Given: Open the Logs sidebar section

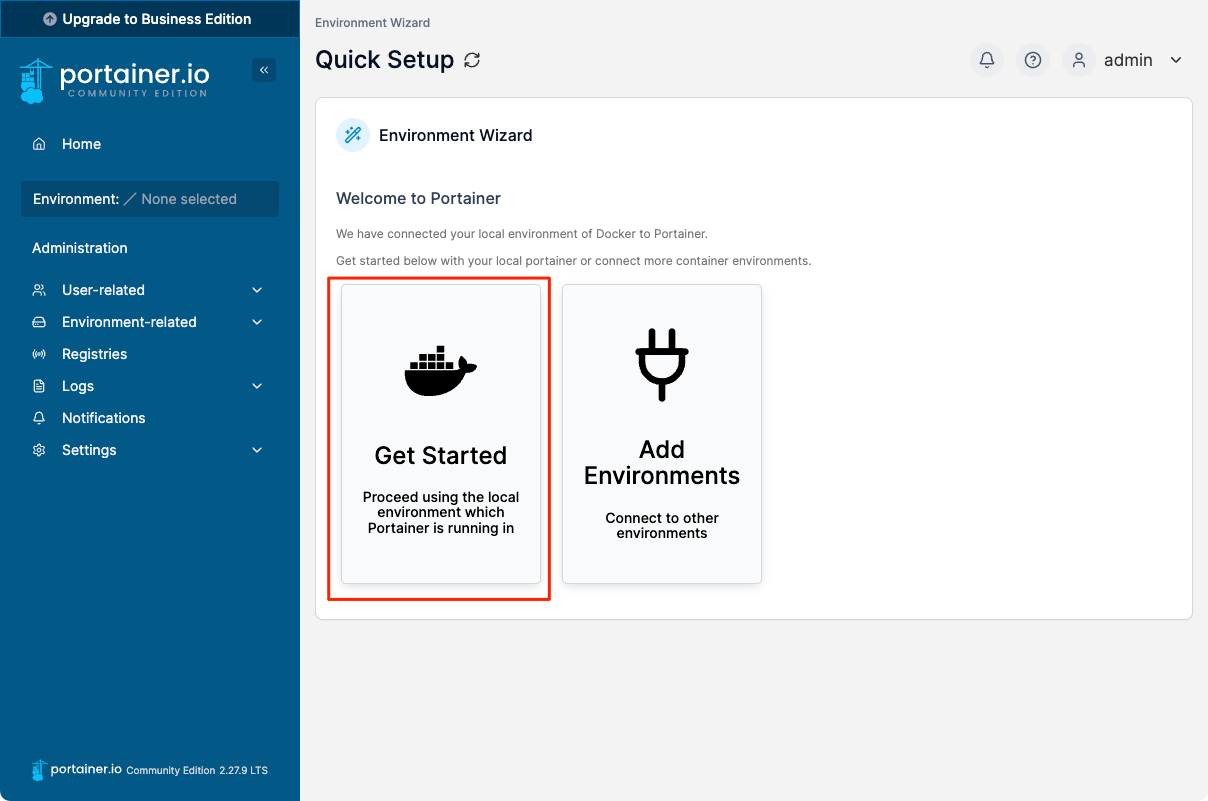Looking at the screenshot, I should point(150,386).
